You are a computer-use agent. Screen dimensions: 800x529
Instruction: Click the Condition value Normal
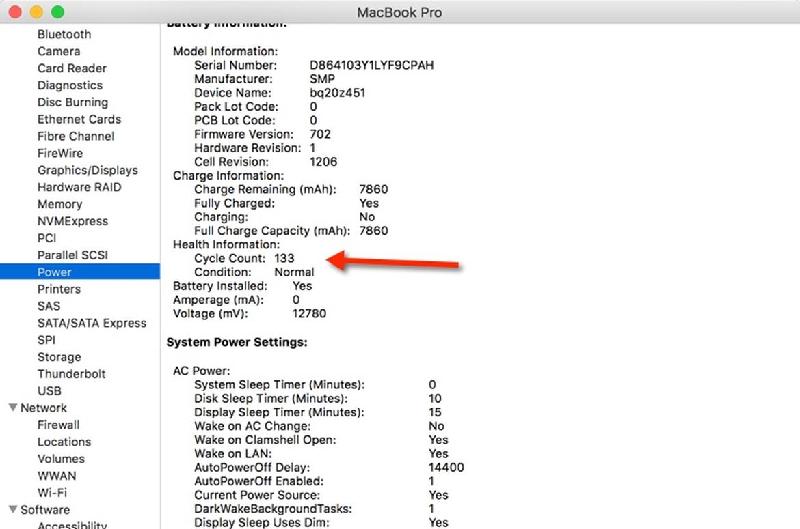294,272
